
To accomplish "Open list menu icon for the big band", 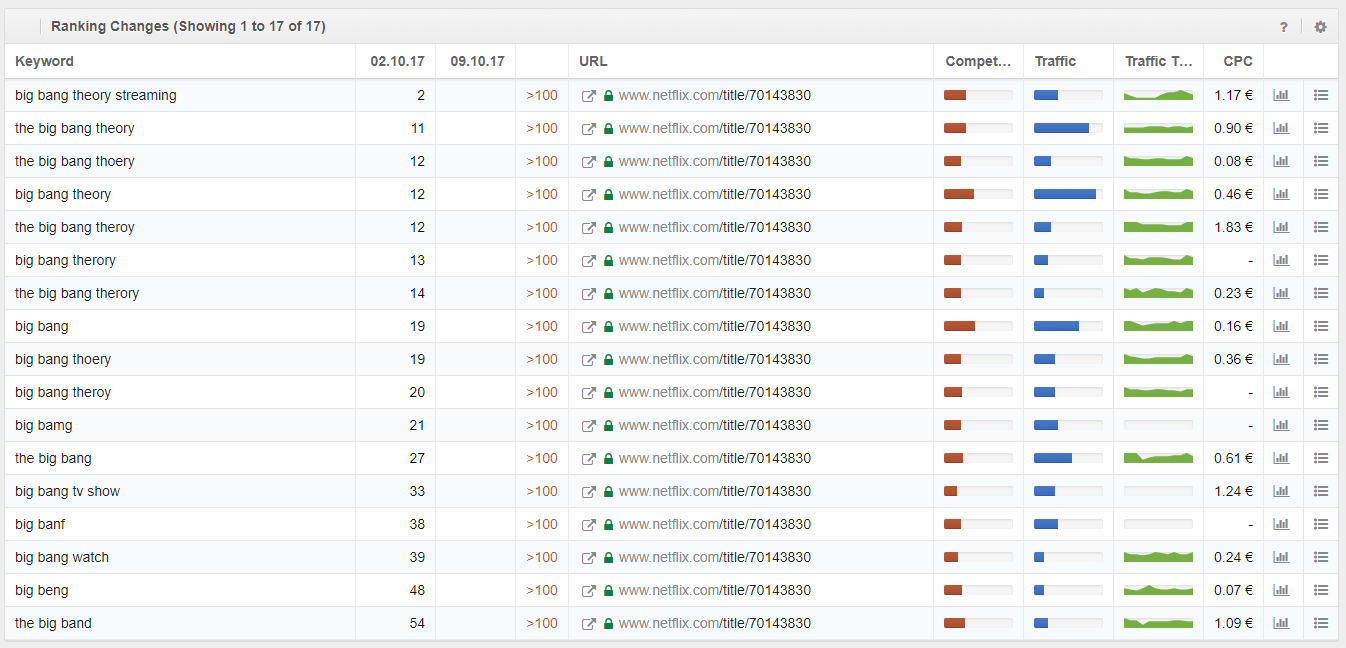I will pyautogui.click(x=1320, y=623).
